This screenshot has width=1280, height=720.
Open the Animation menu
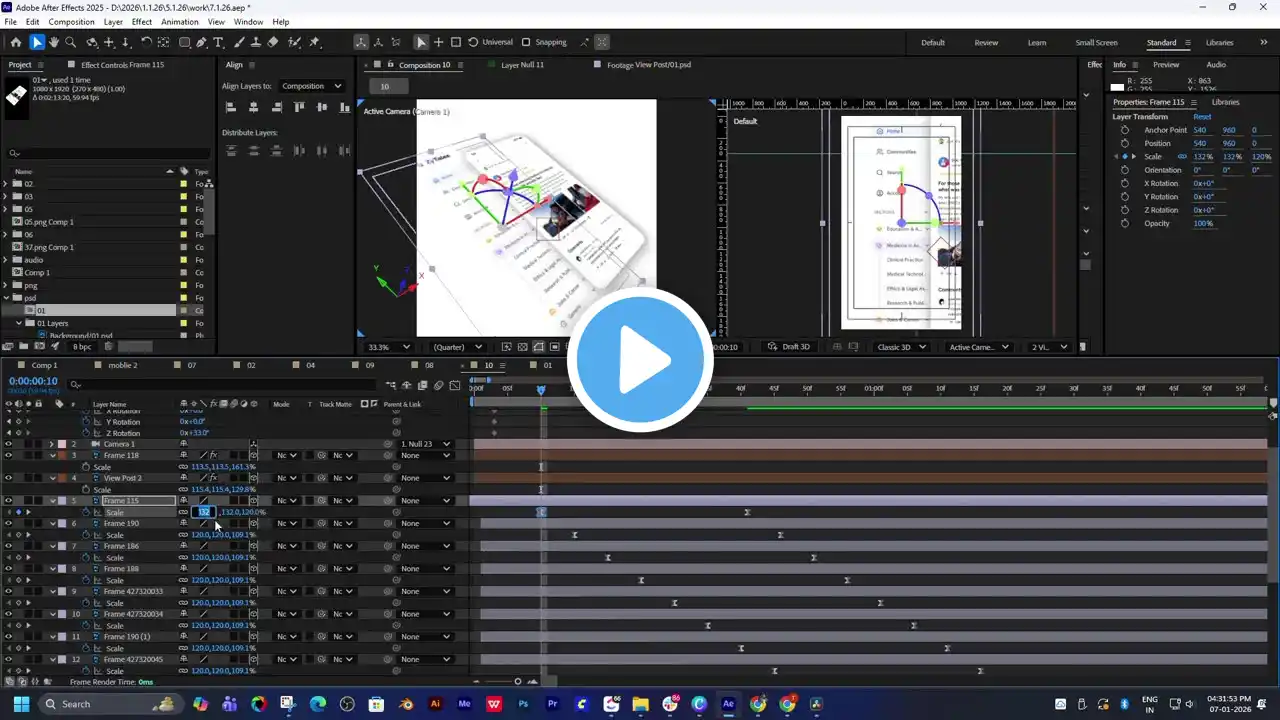[x=180, y=21]
